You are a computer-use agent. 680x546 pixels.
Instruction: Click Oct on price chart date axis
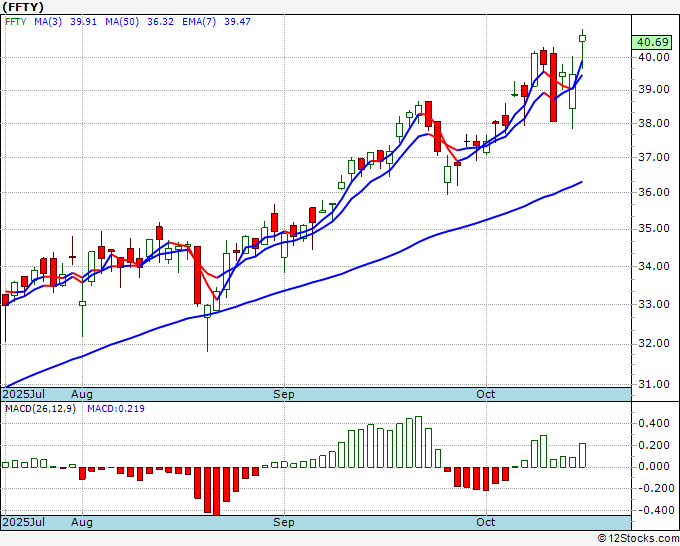point(485,394)
